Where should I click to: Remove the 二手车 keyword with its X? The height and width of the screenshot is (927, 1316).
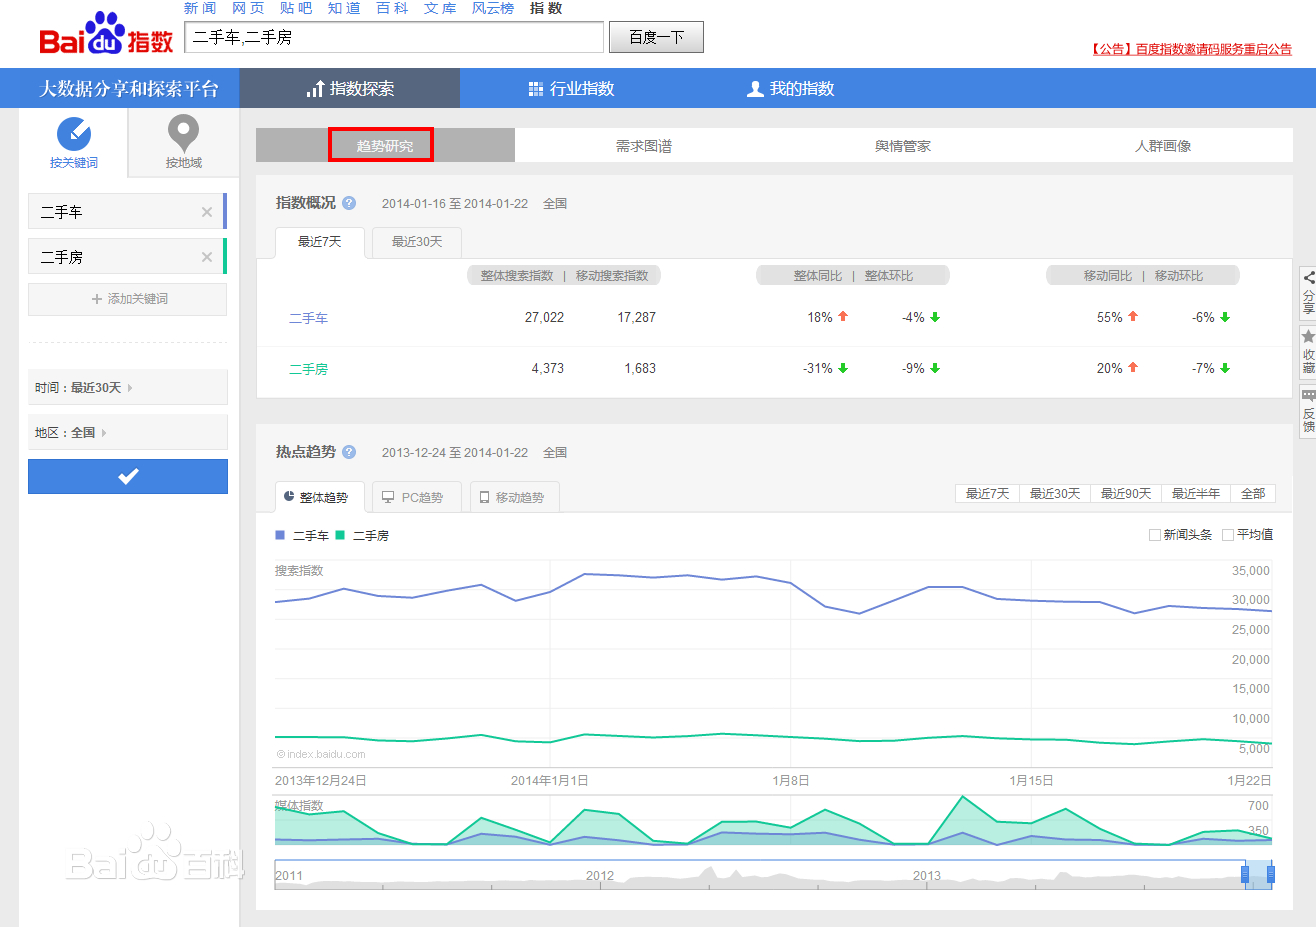point(207,212)
